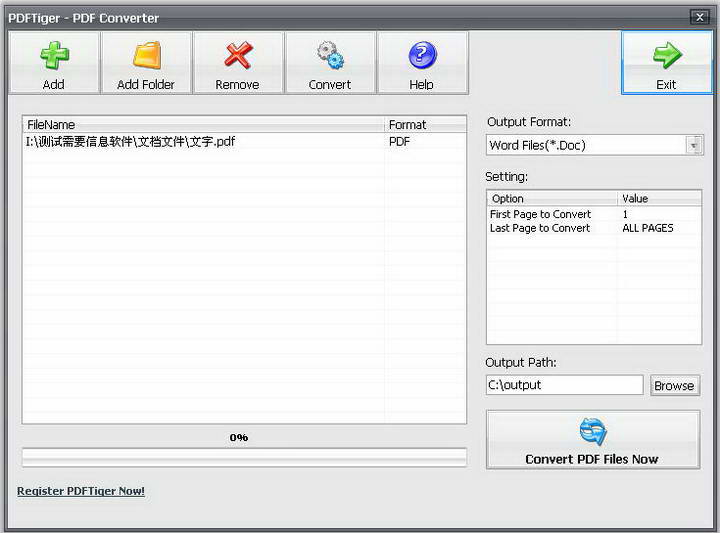Click the Register PDFTiger Now! link
Image resolution: width=720 pixels, height=533 pixels.
click(x=81, y=491)
